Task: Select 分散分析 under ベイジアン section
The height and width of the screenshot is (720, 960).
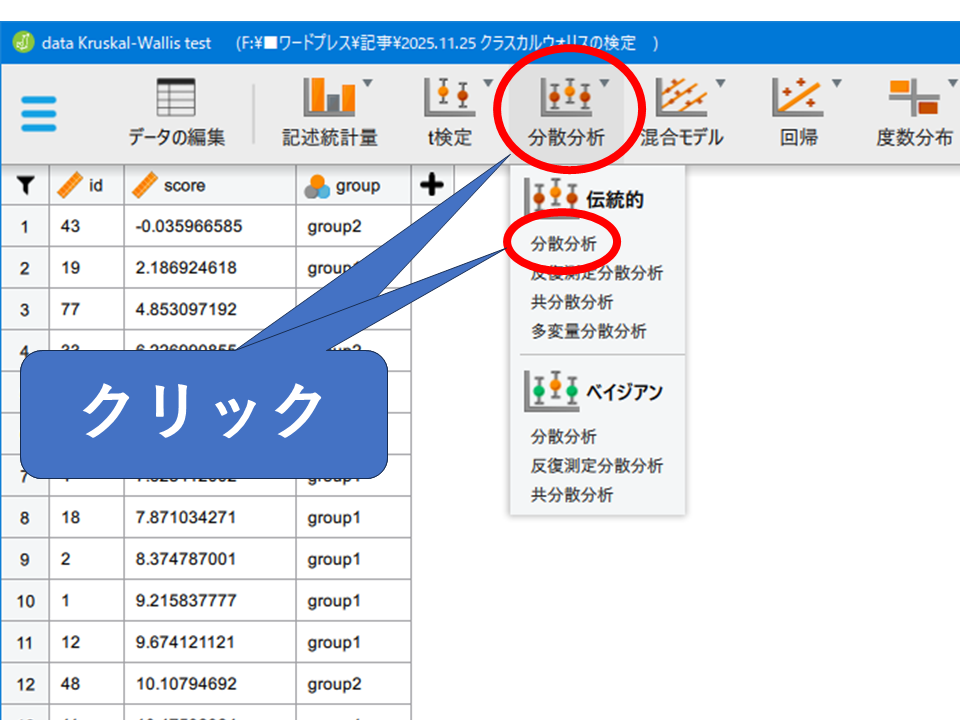Action: coord(564,437)
